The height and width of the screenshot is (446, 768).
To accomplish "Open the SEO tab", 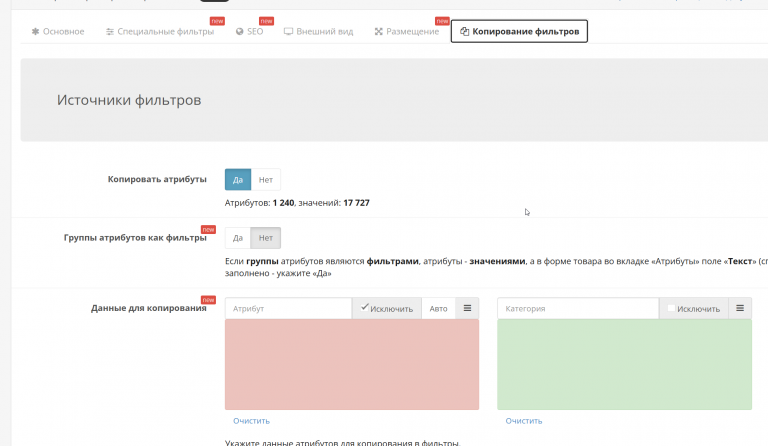I will [249, 31].
